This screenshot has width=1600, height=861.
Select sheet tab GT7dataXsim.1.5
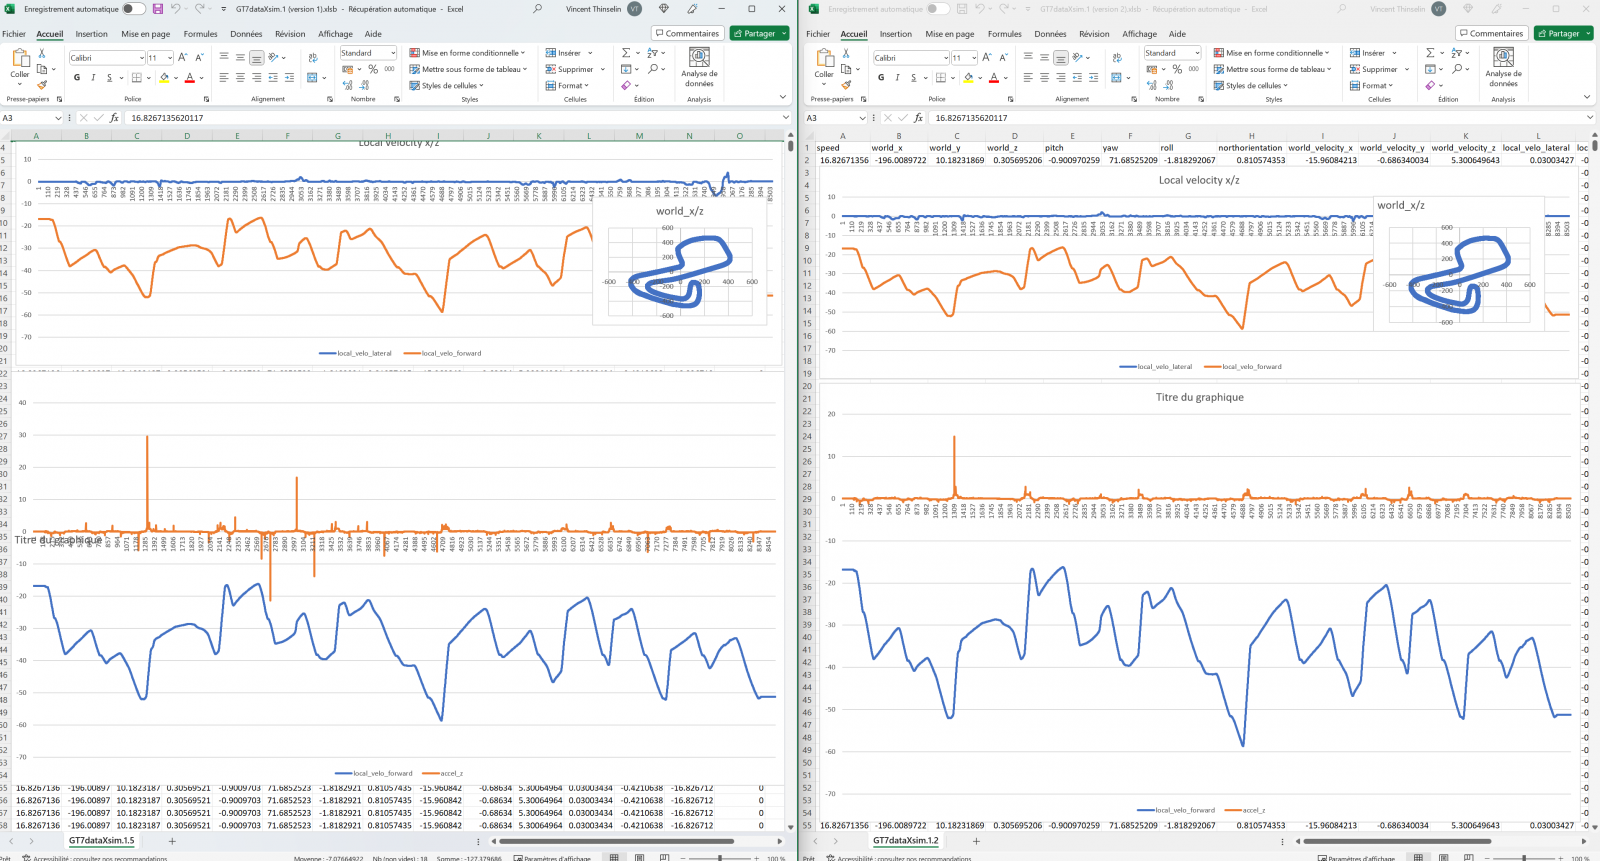pyautogui.click(x=101, y=841)
